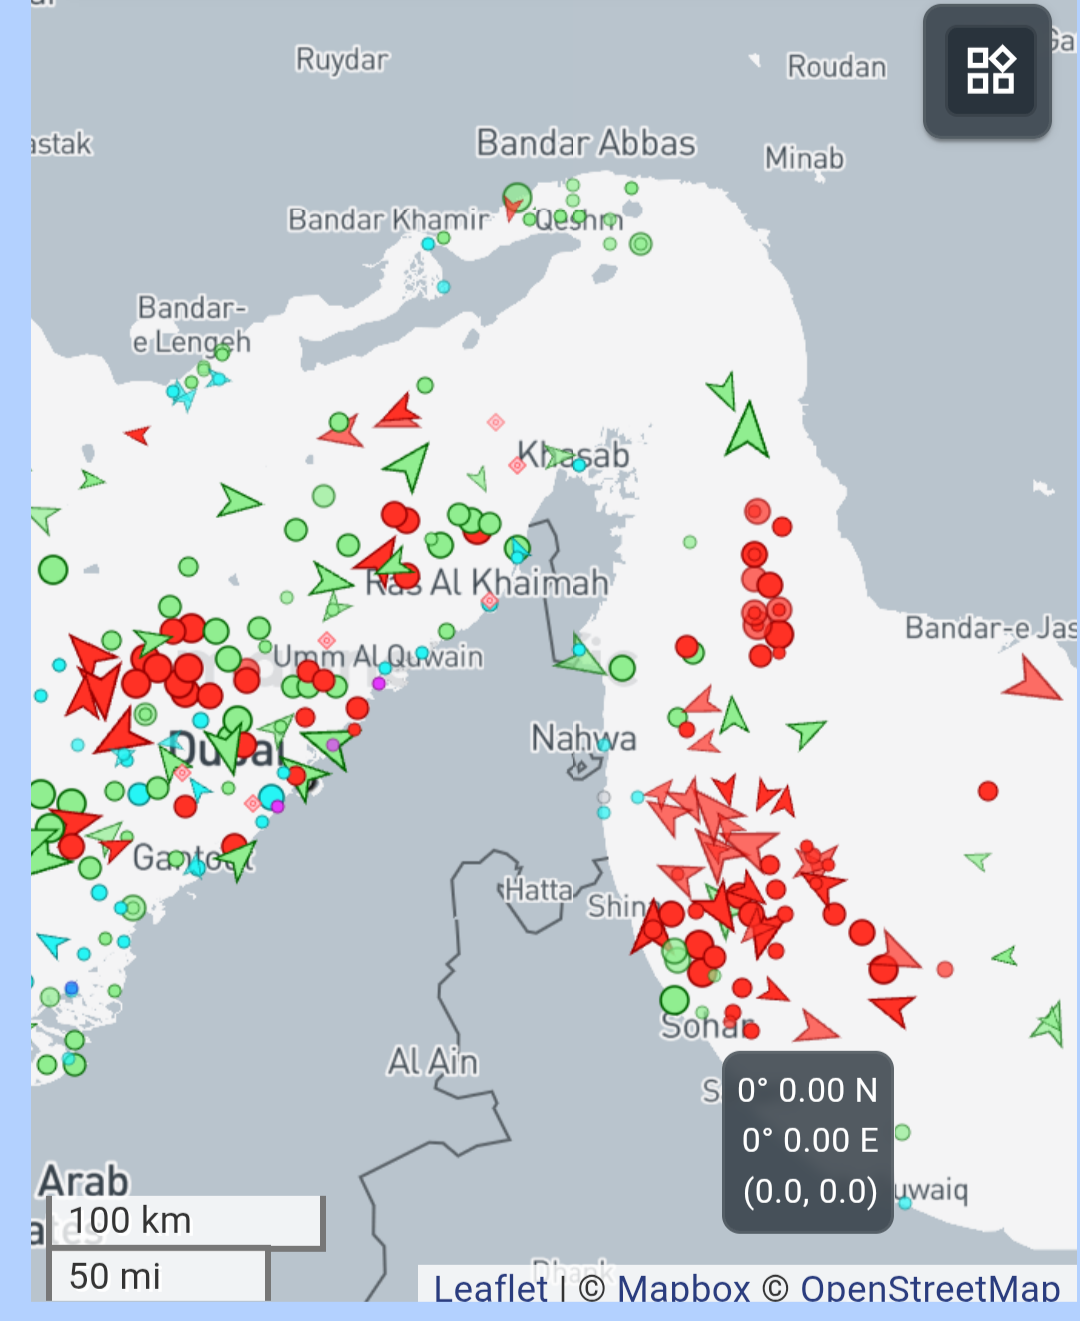The image size is (1080, 1321).
Task: Select the large green vessel arrow east of Khasab
Action: 747,430
